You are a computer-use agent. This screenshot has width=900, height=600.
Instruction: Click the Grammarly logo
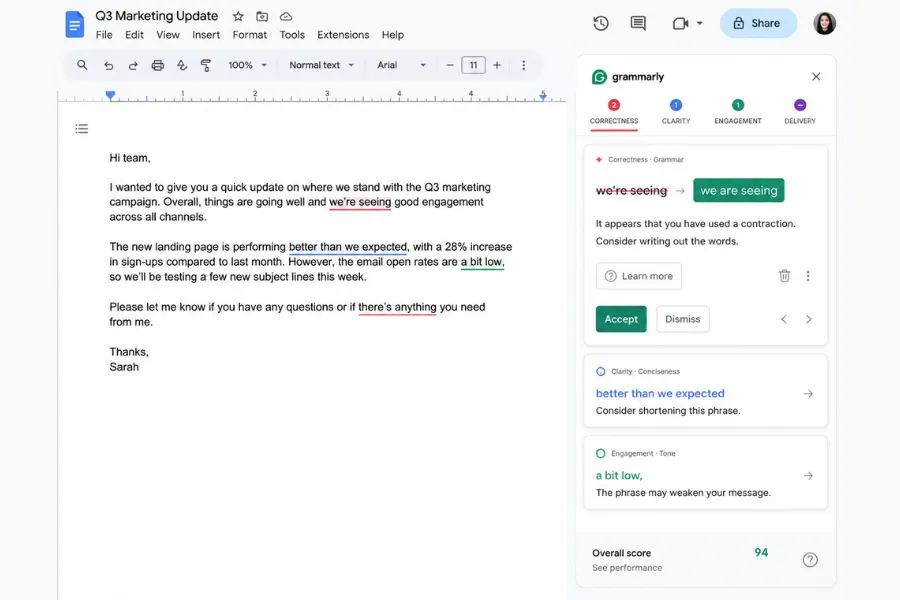599,77
